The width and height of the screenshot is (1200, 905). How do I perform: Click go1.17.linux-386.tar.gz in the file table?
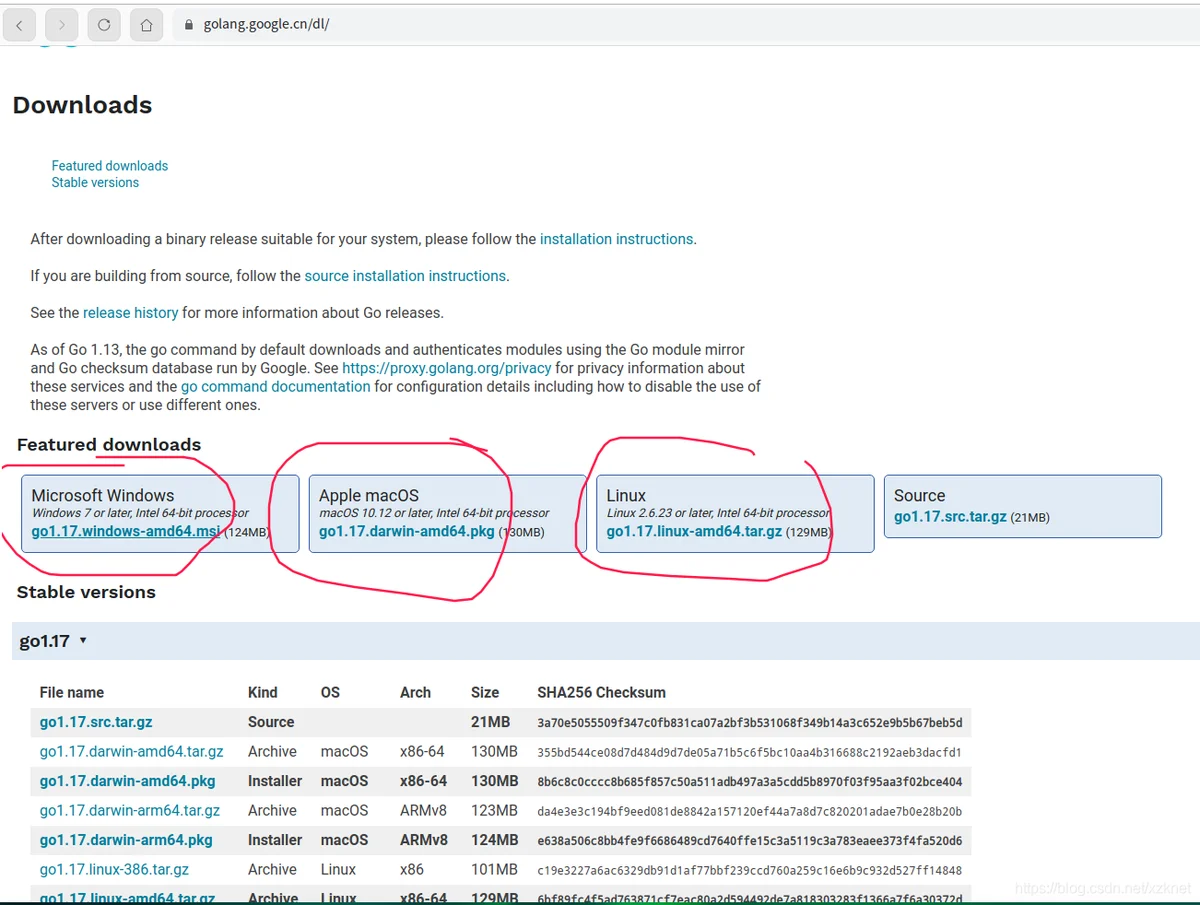click(x=114, y=870)
